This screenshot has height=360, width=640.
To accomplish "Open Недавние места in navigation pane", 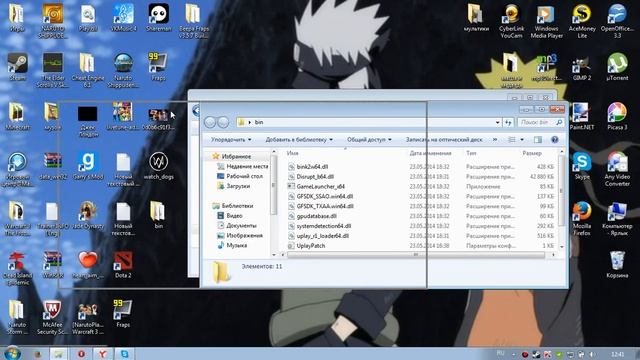I will click(x=242, y=167).
